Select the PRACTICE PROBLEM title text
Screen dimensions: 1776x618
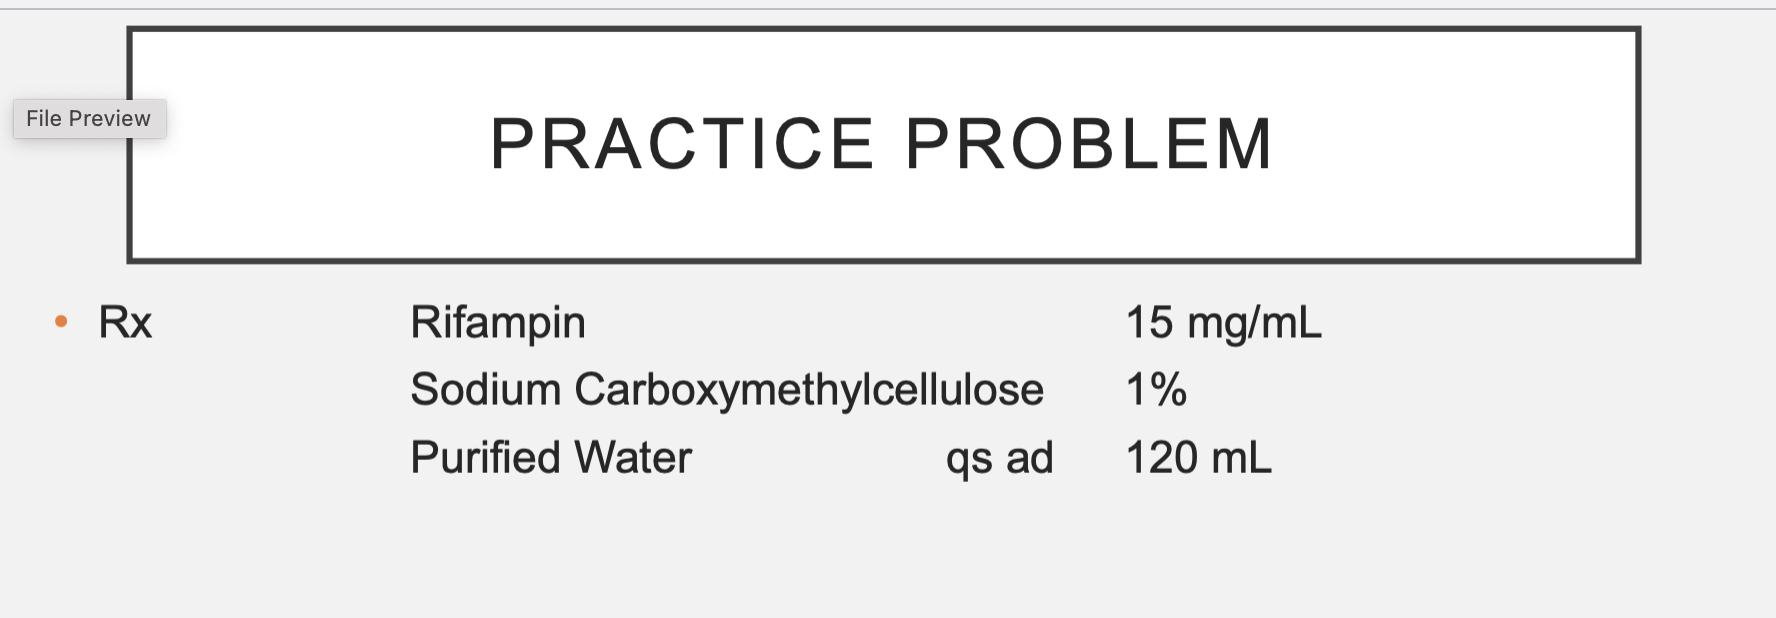pos(881,144)
